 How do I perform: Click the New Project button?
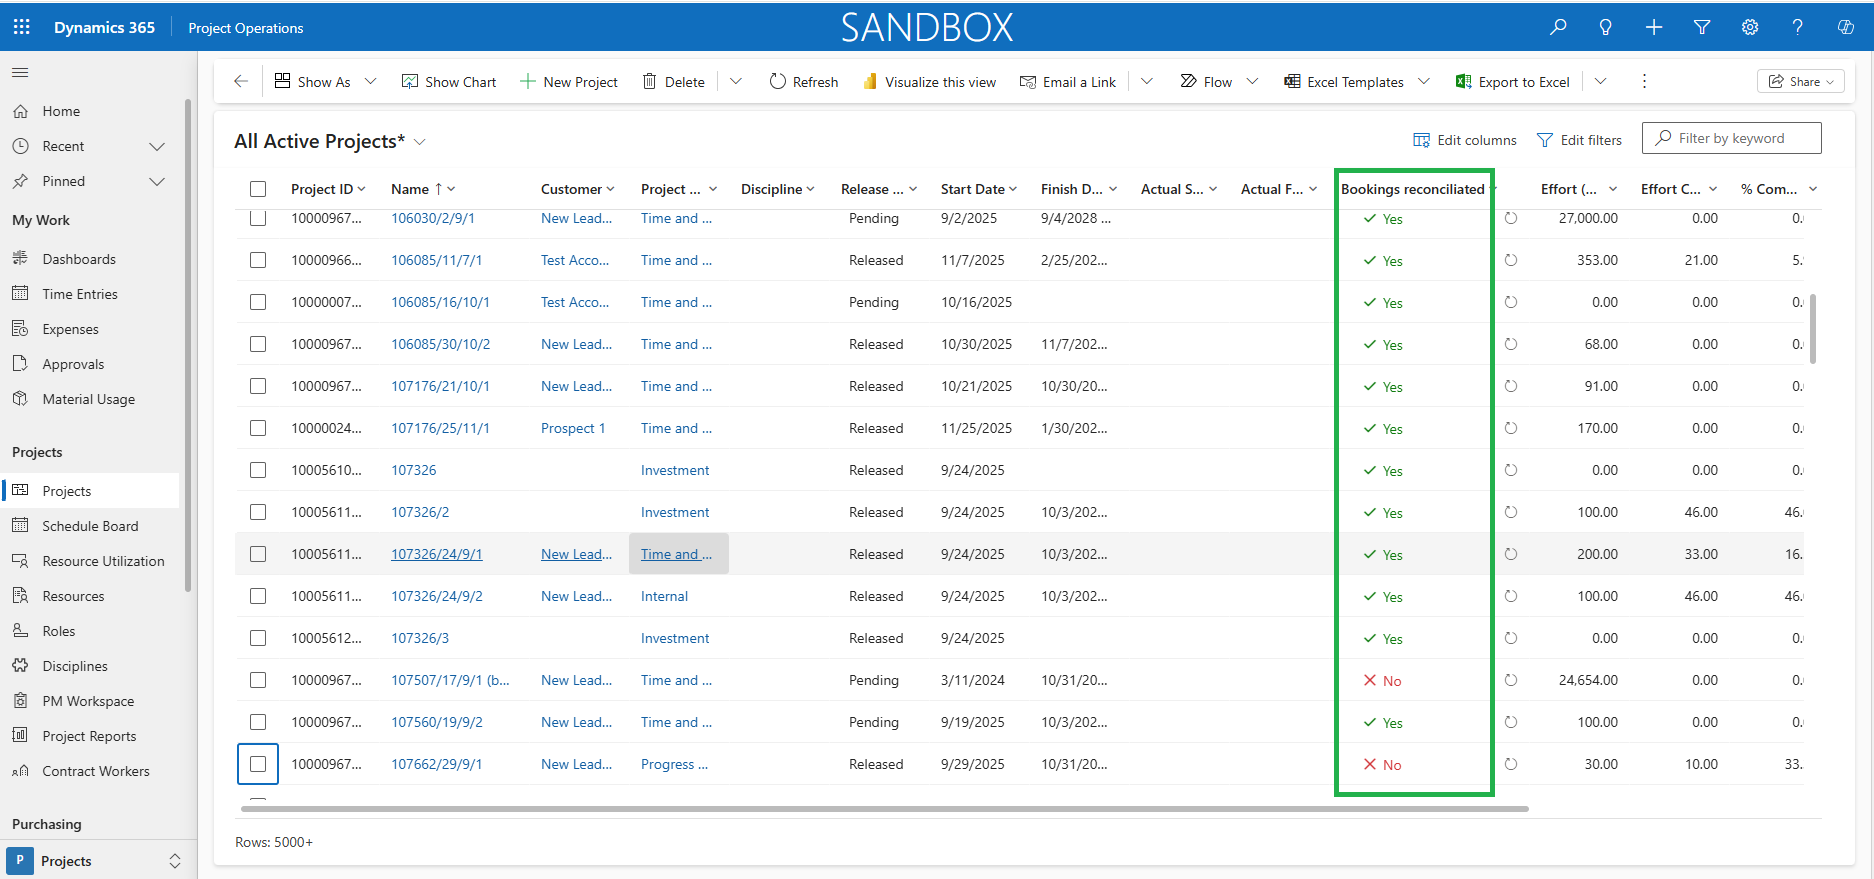(569, 82)
